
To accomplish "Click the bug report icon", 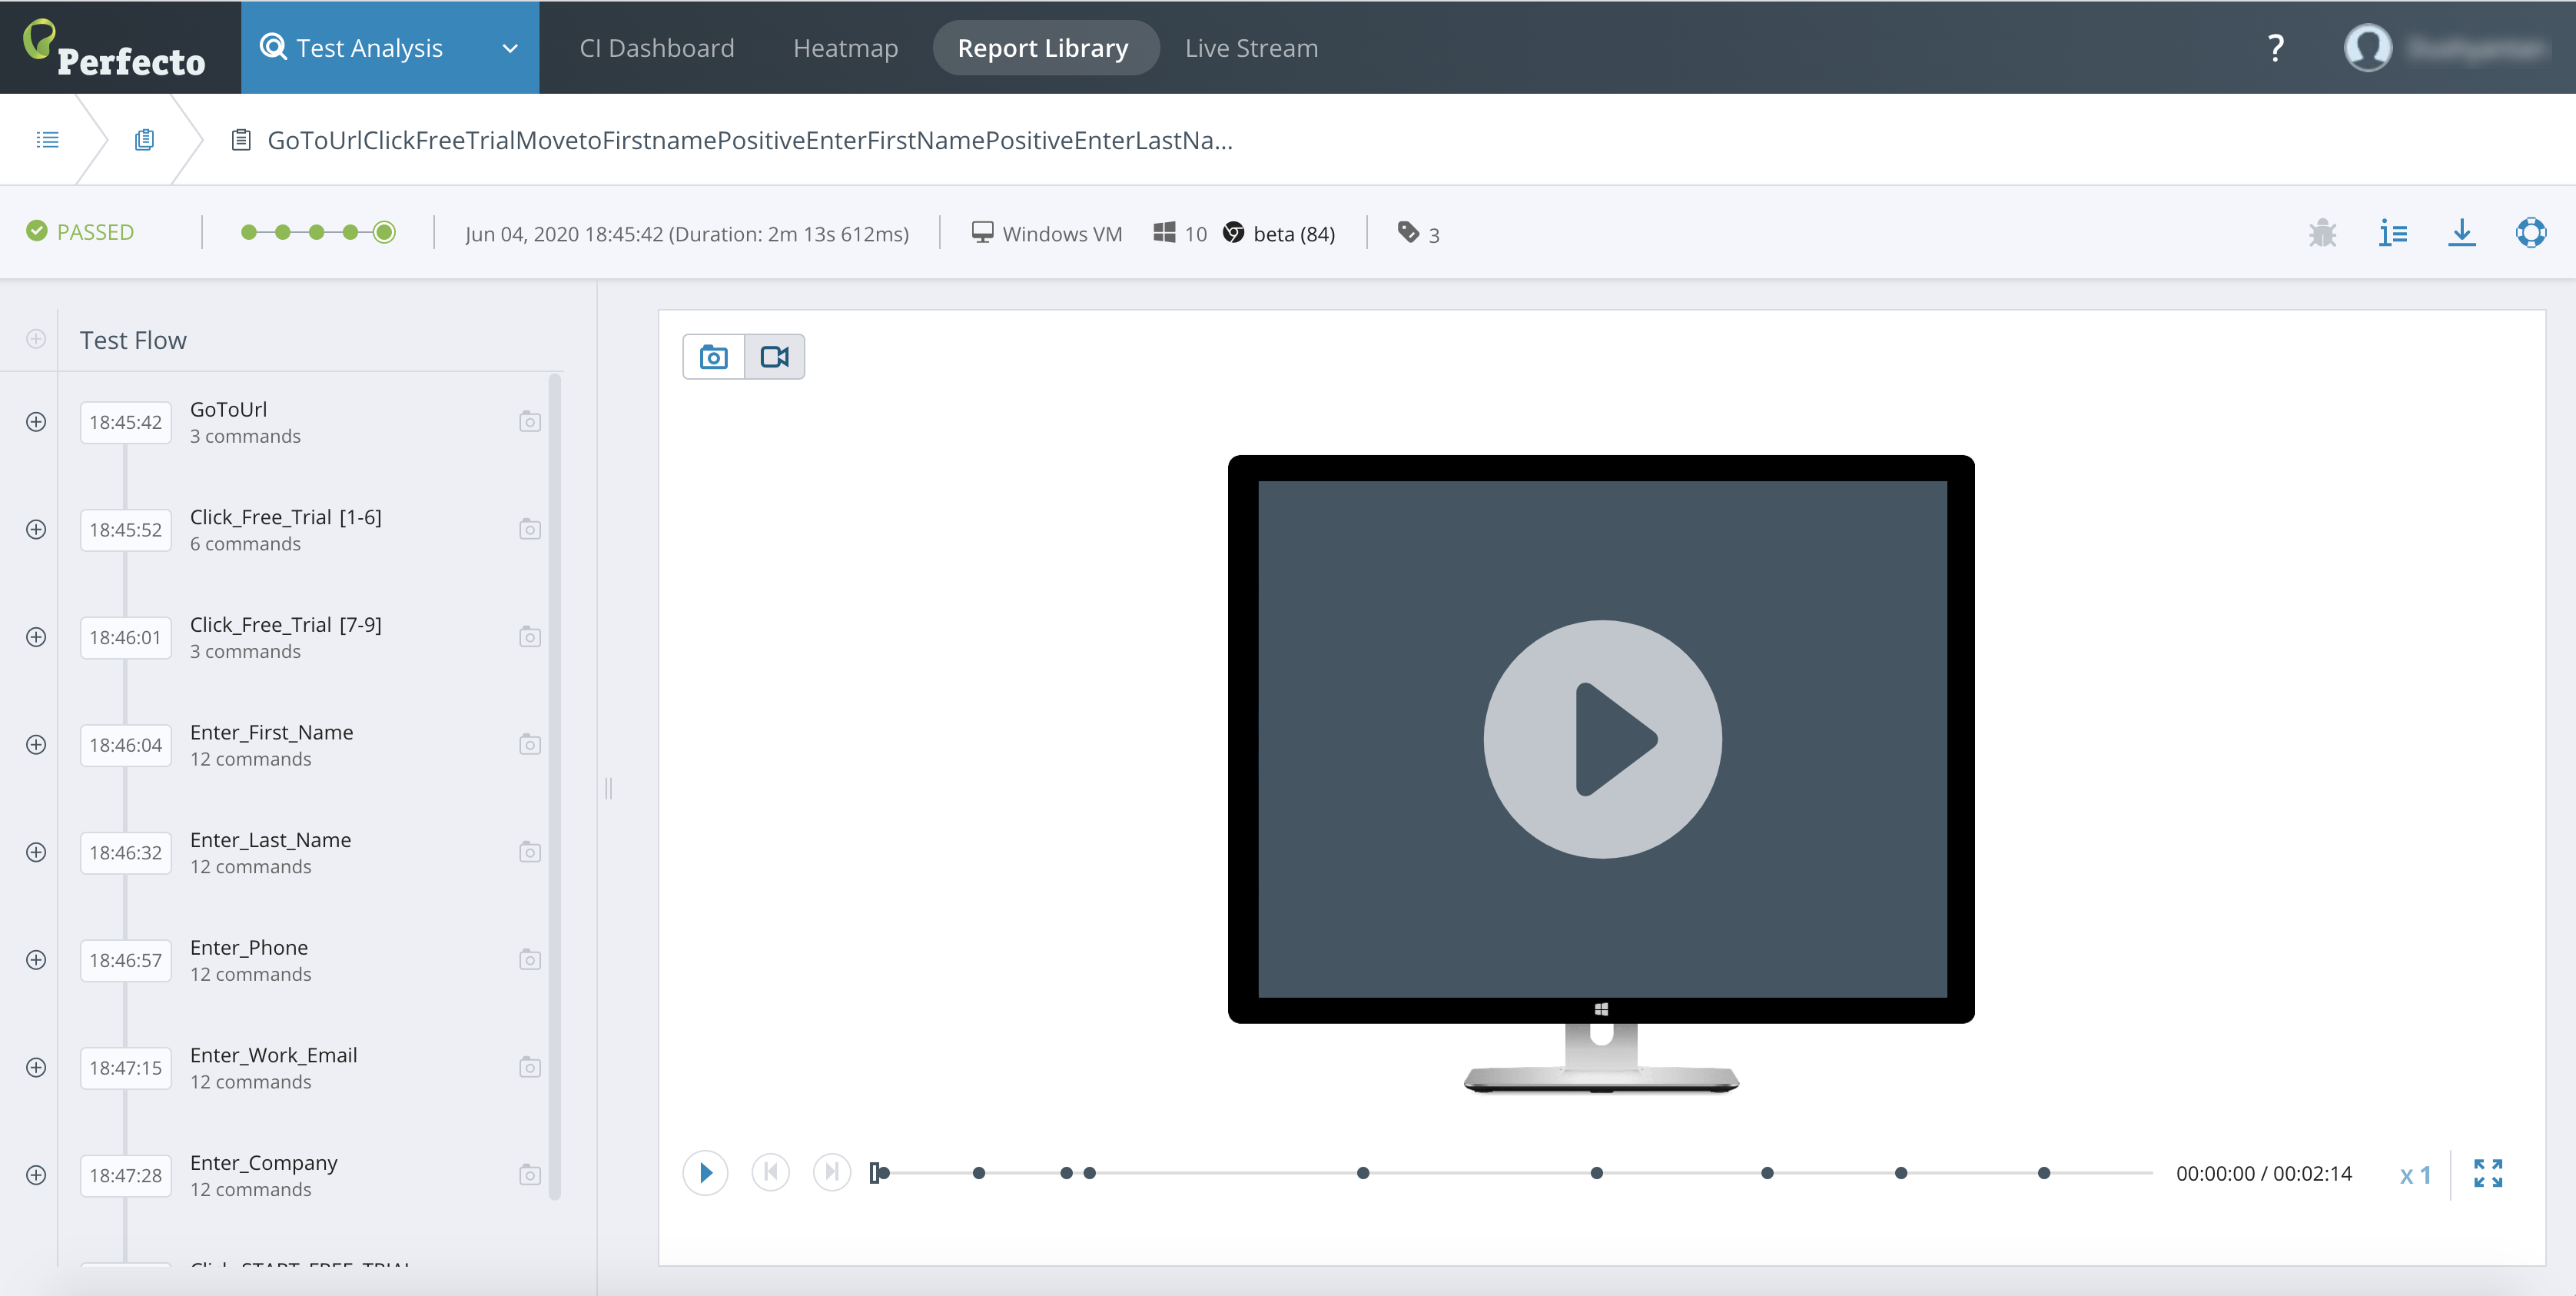I will (2322, 233).
